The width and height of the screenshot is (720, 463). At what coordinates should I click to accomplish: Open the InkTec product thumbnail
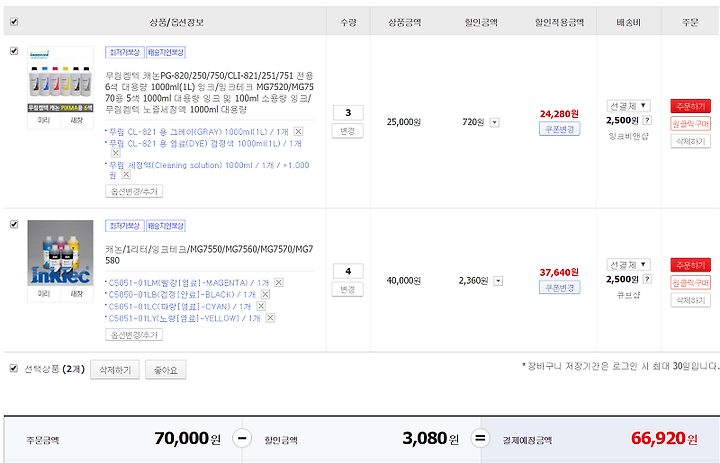tap(61, 253)
